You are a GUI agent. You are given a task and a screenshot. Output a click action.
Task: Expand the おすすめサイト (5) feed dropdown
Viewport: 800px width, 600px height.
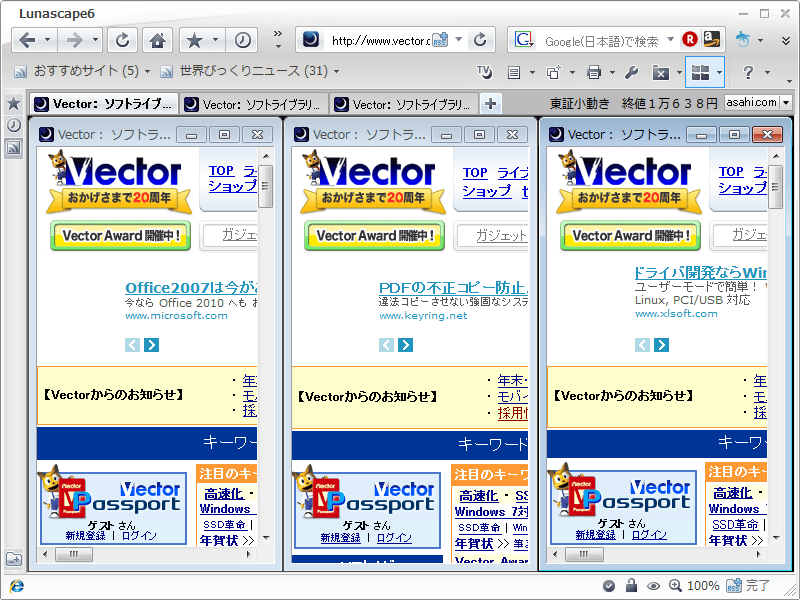coord(147,71)
